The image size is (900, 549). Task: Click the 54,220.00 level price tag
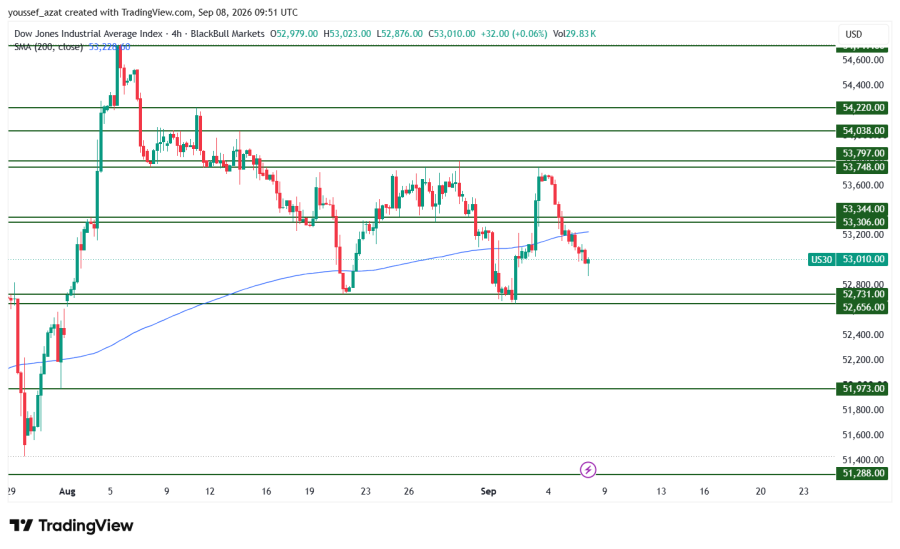tap(862, 108)
